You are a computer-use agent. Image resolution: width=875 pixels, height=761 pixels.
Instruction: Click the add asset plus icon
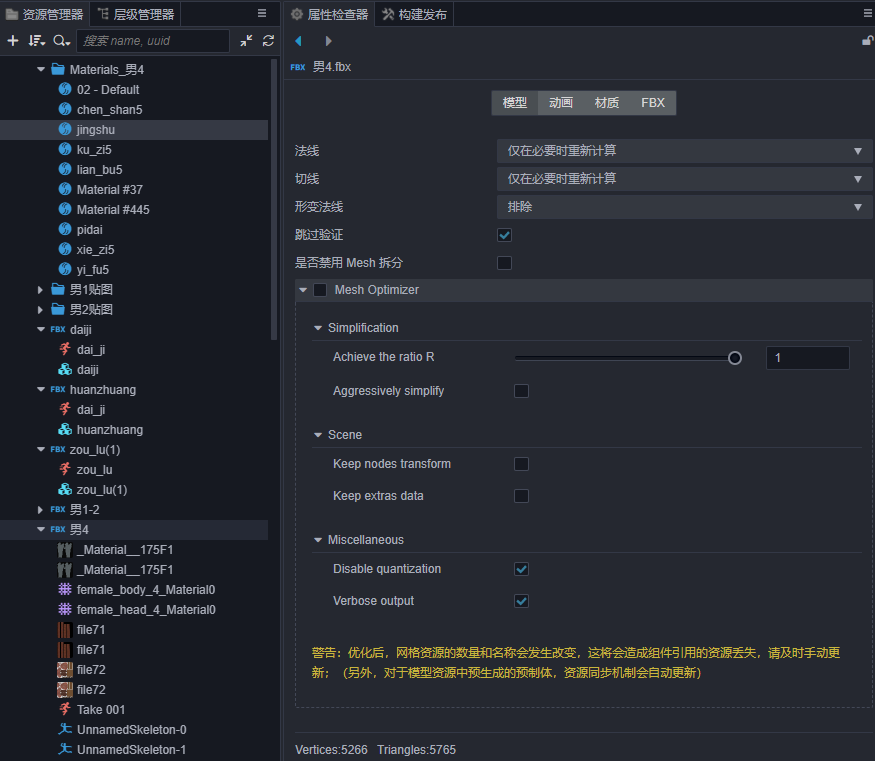pos(12,41)
